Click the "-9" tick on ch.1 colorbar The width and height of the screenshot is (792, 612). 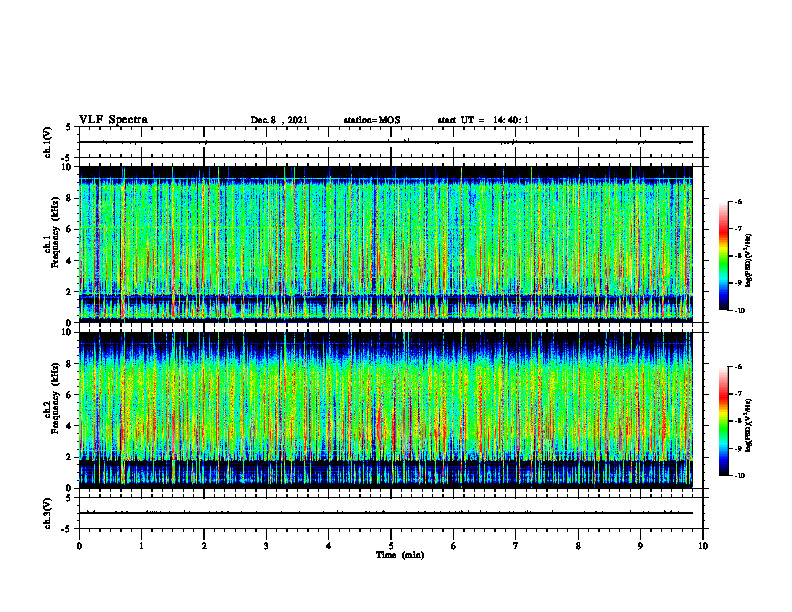(738, 283)
